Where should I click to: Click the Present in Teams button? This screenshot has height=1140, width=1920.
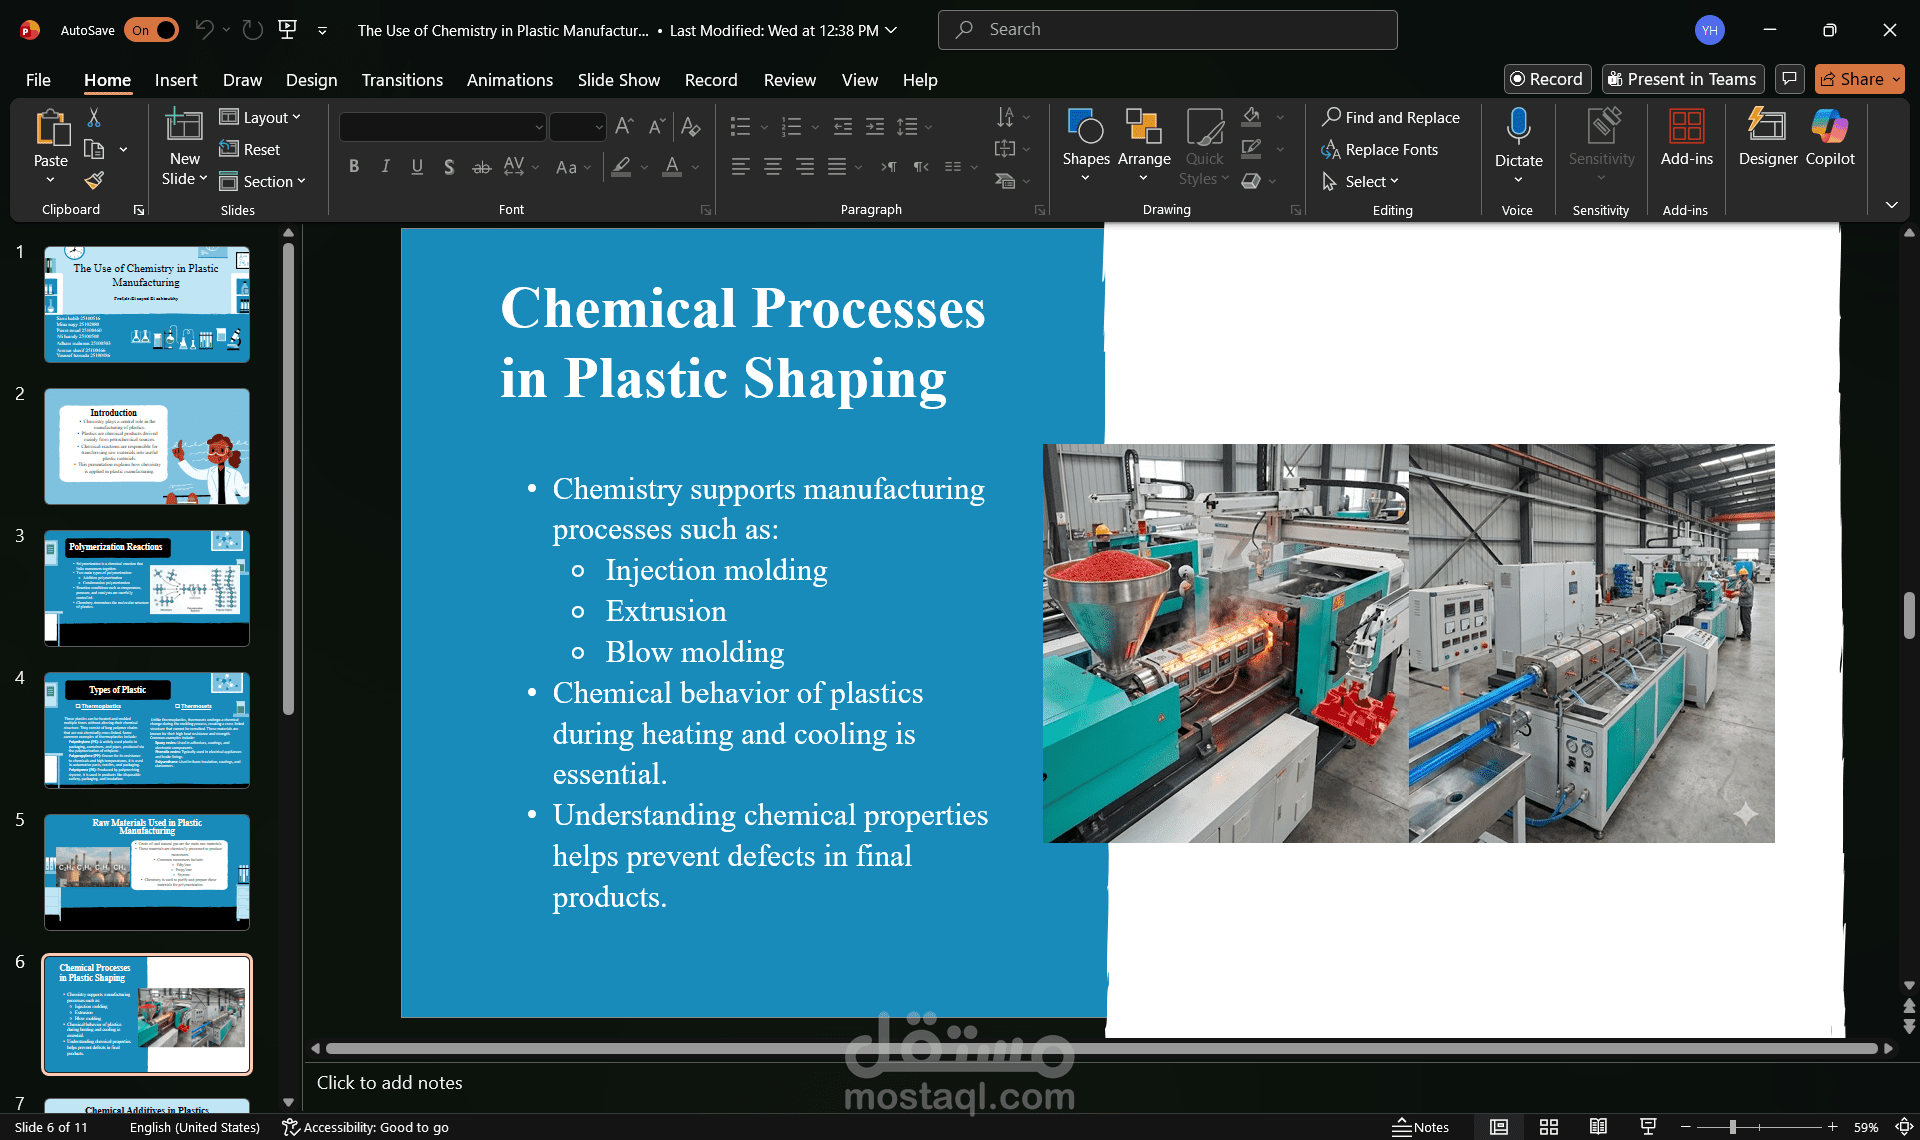tap(1682, 79)
